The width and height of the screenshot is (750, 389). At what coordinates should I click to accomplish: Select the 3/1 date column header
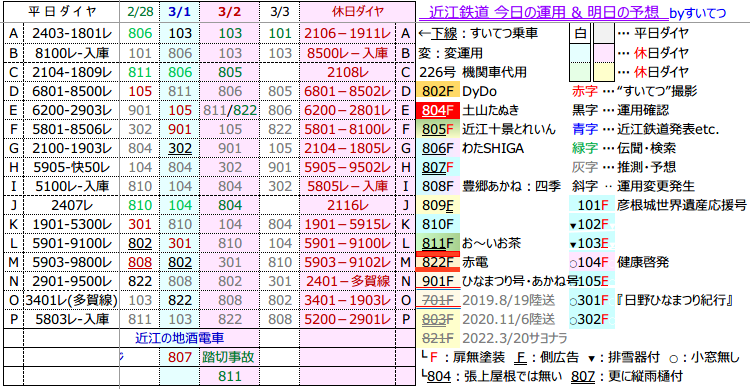click(x=180, y=12)
